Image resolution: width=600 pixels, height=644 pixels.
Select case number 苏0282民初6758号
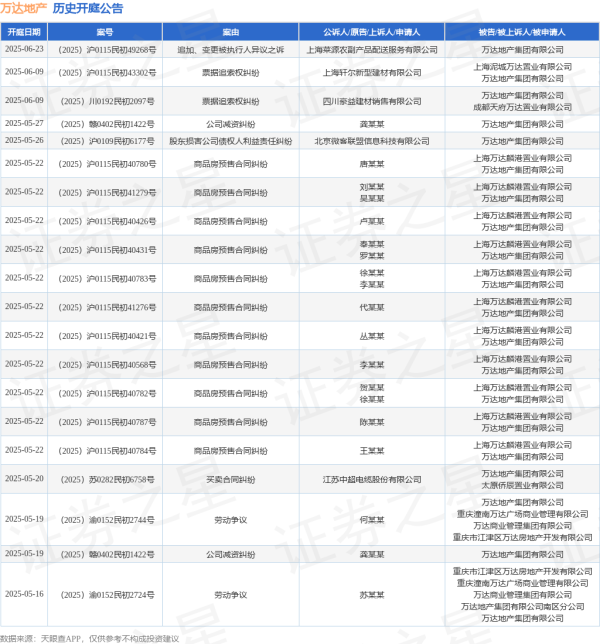coord(107,479)
